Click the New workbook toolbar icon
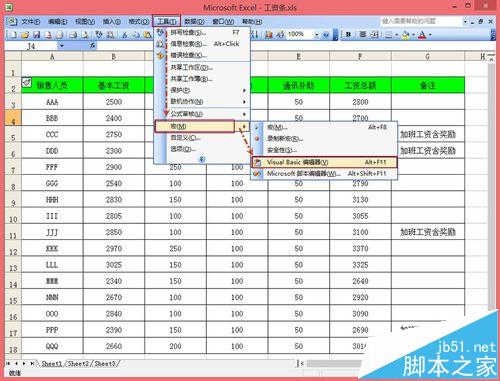 pos(14,34)
